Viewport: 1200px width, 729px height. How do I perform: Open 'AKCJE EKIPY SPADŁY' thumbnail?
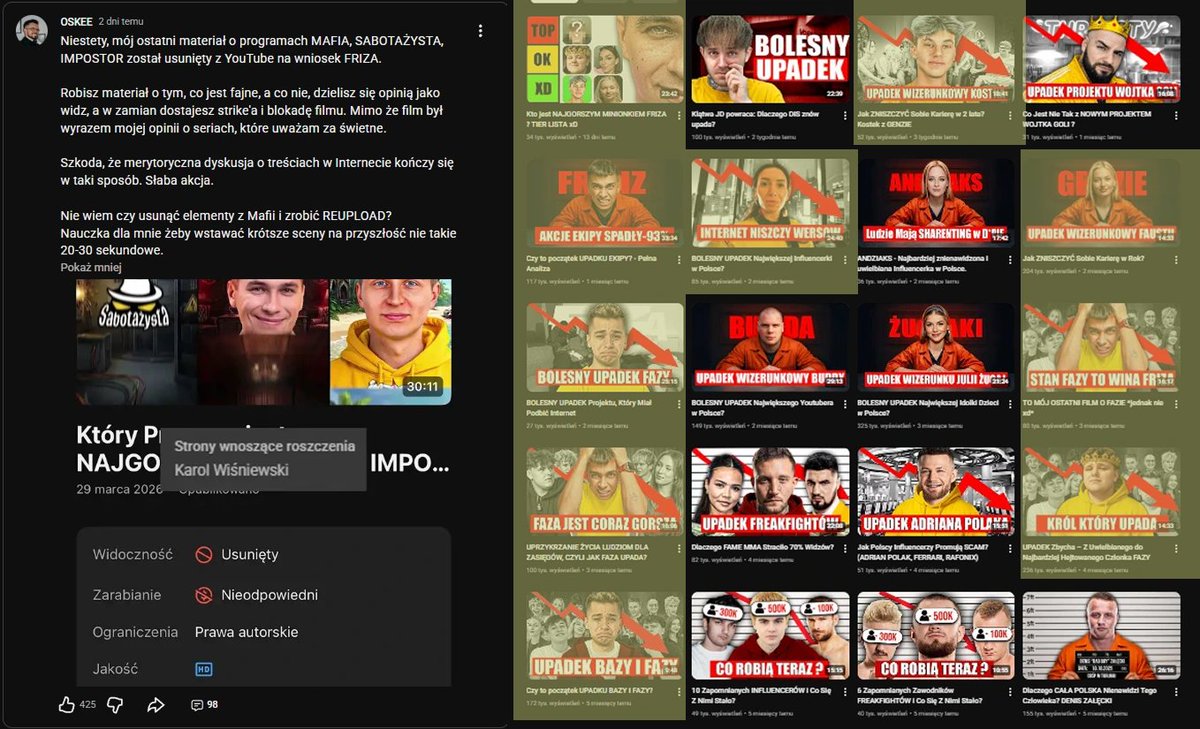click(605, 203)
